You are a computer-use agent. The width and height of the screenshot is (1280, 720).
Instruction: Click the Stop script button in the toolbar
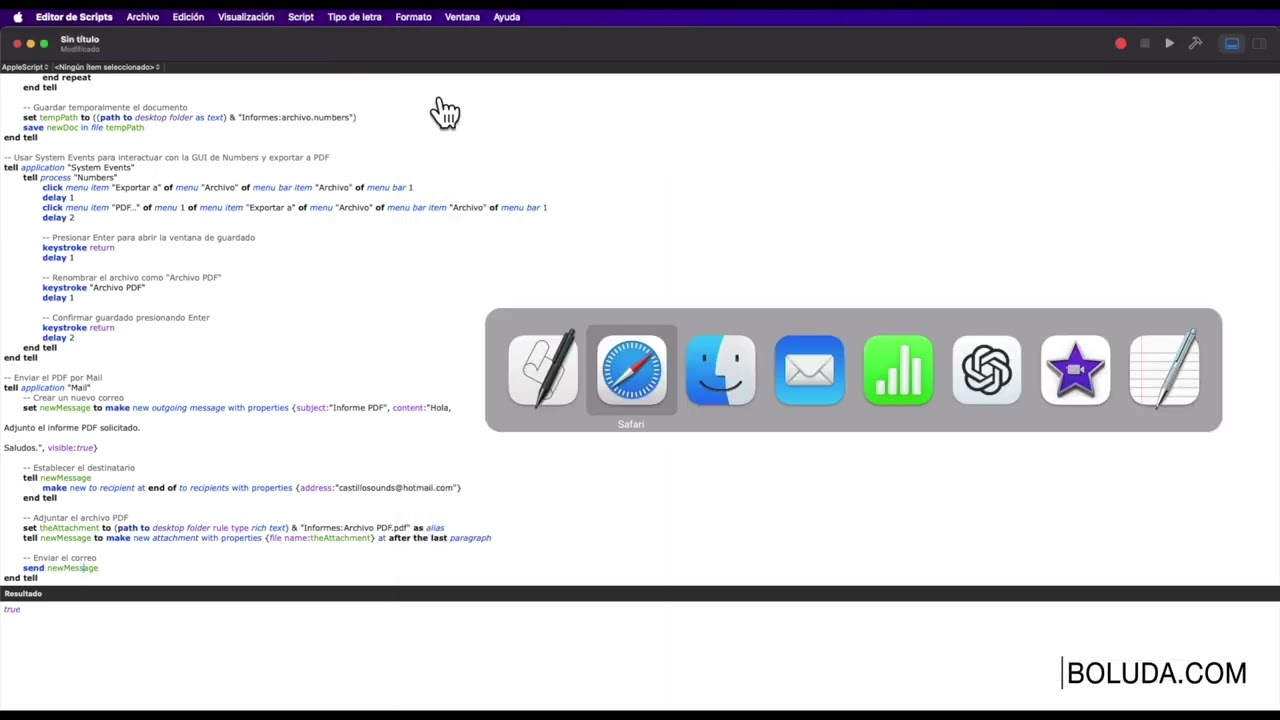[1145, 44]
